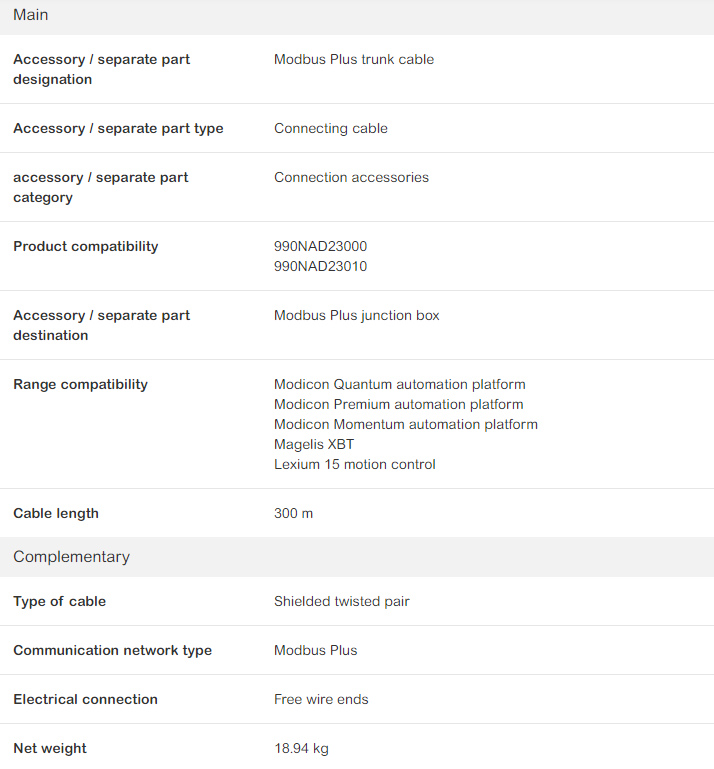Select 'Modicon Momentum automation platform' entry
This screenshot has width=714, height=769.
406,425
